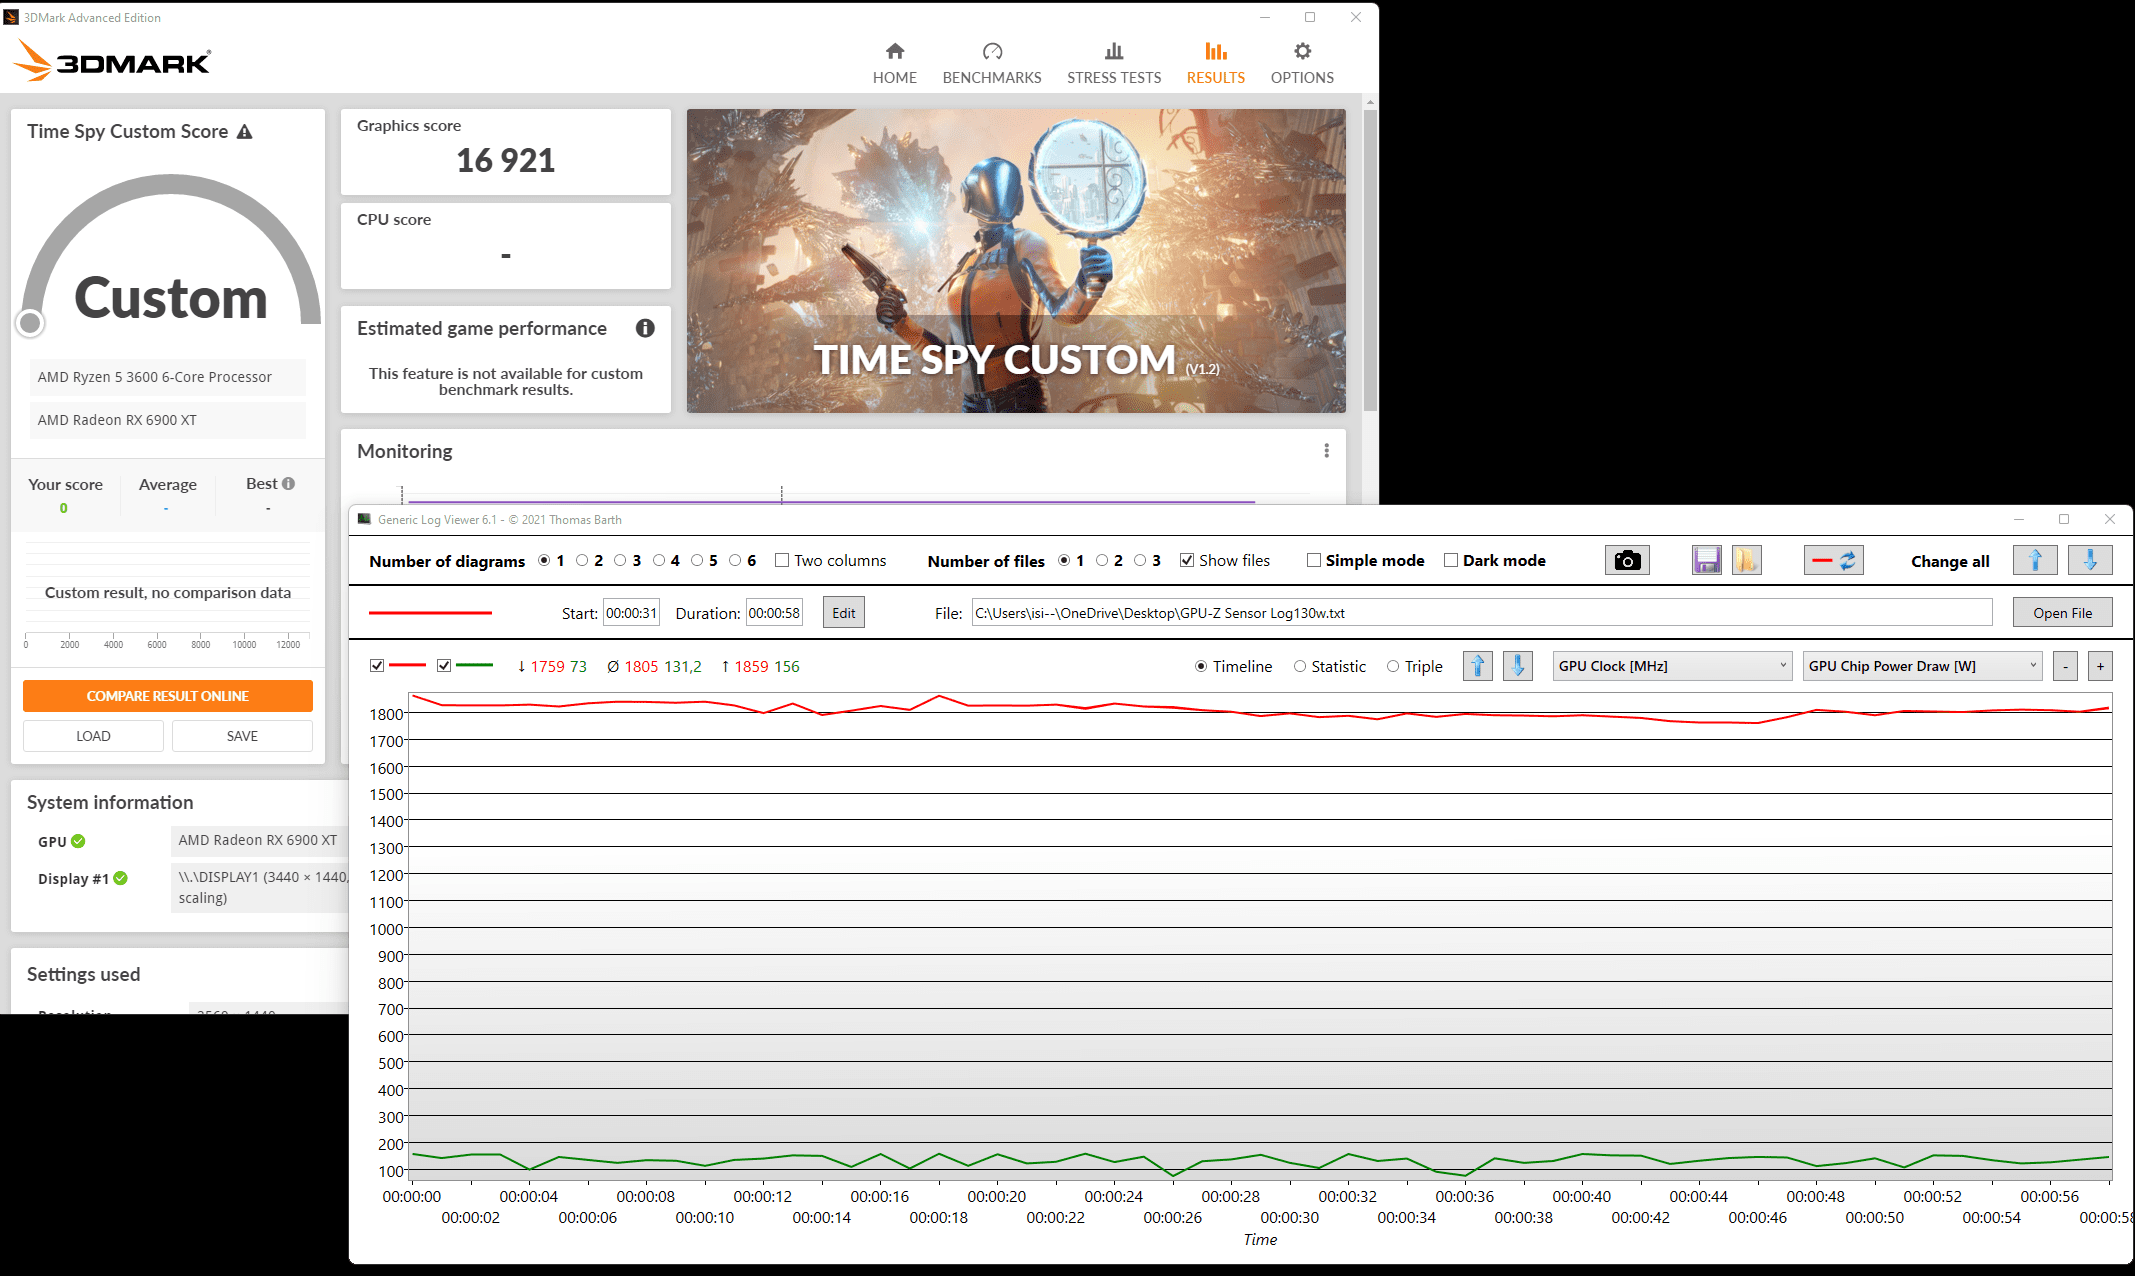Open the HOME tab in 3DMark
Screen dimensions: 2135x1276
click(x=894, y=63)
